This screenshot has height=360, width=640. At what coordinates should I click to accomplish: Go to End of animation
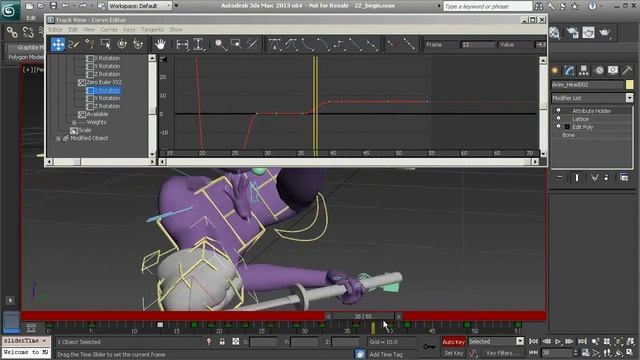pyautogui.click(x=582, y=341)
